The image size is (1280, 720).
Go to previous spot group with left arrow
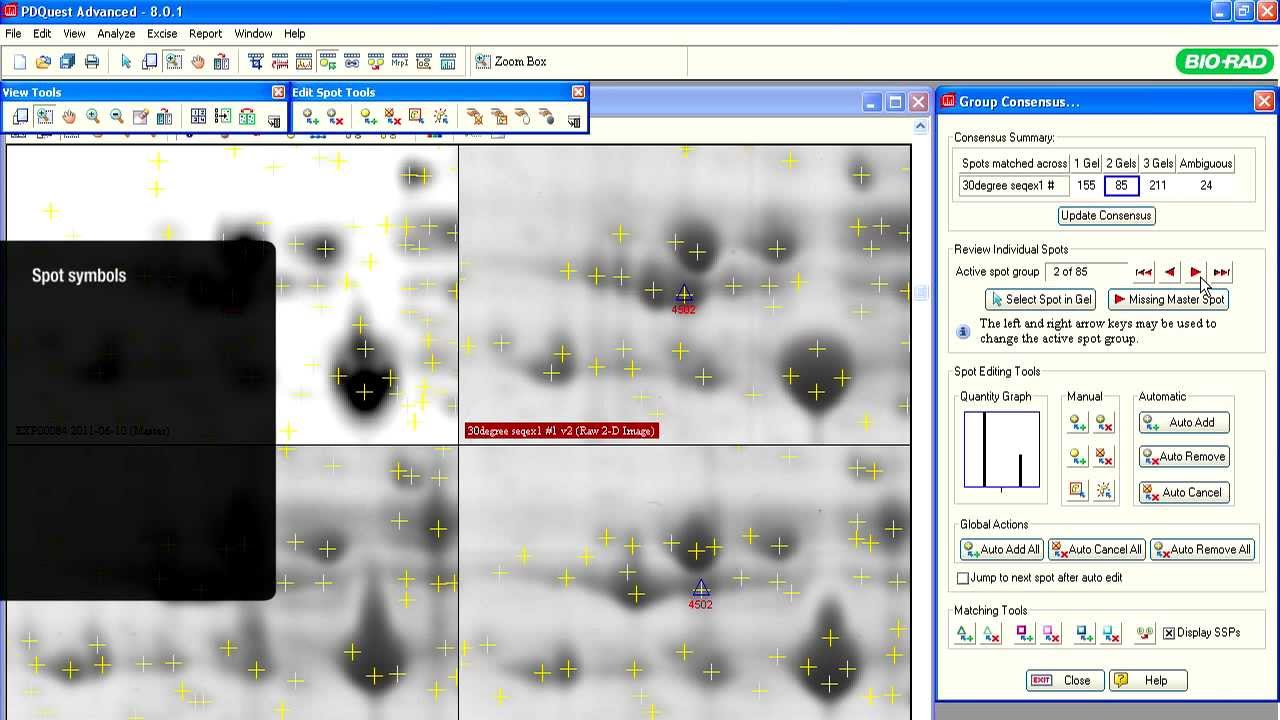coord(1170,272)
